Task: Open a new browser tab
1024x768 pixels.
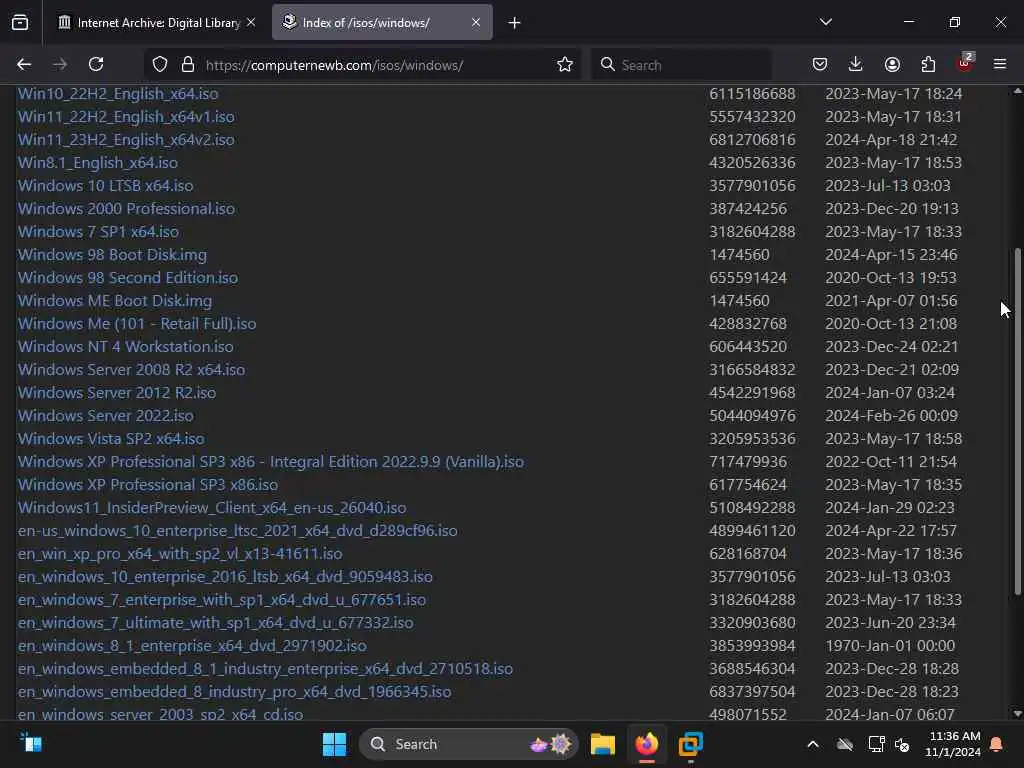Action: 515,23
